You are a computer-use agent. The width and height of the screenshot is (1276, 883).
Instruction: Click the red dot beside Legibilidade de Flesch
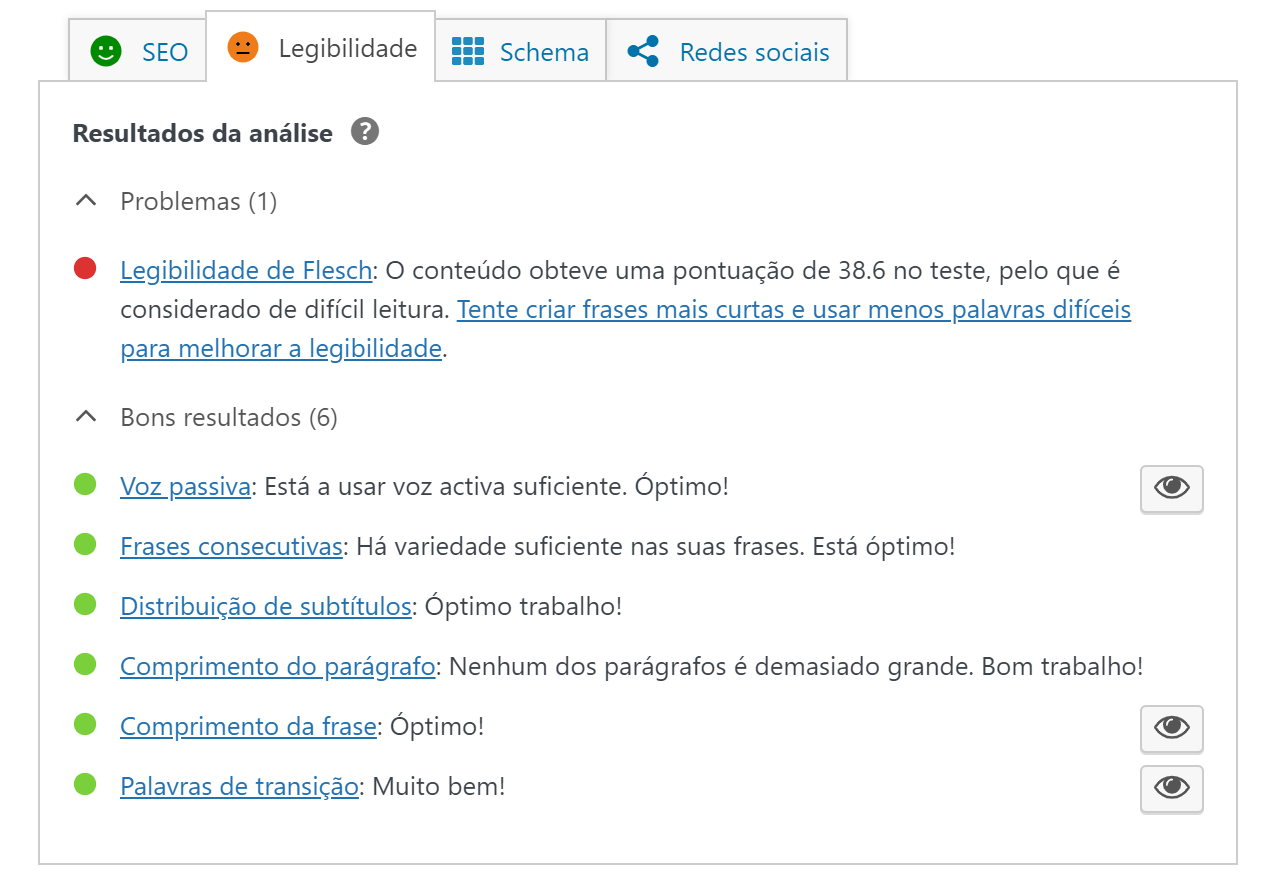(x=86, y=267)
